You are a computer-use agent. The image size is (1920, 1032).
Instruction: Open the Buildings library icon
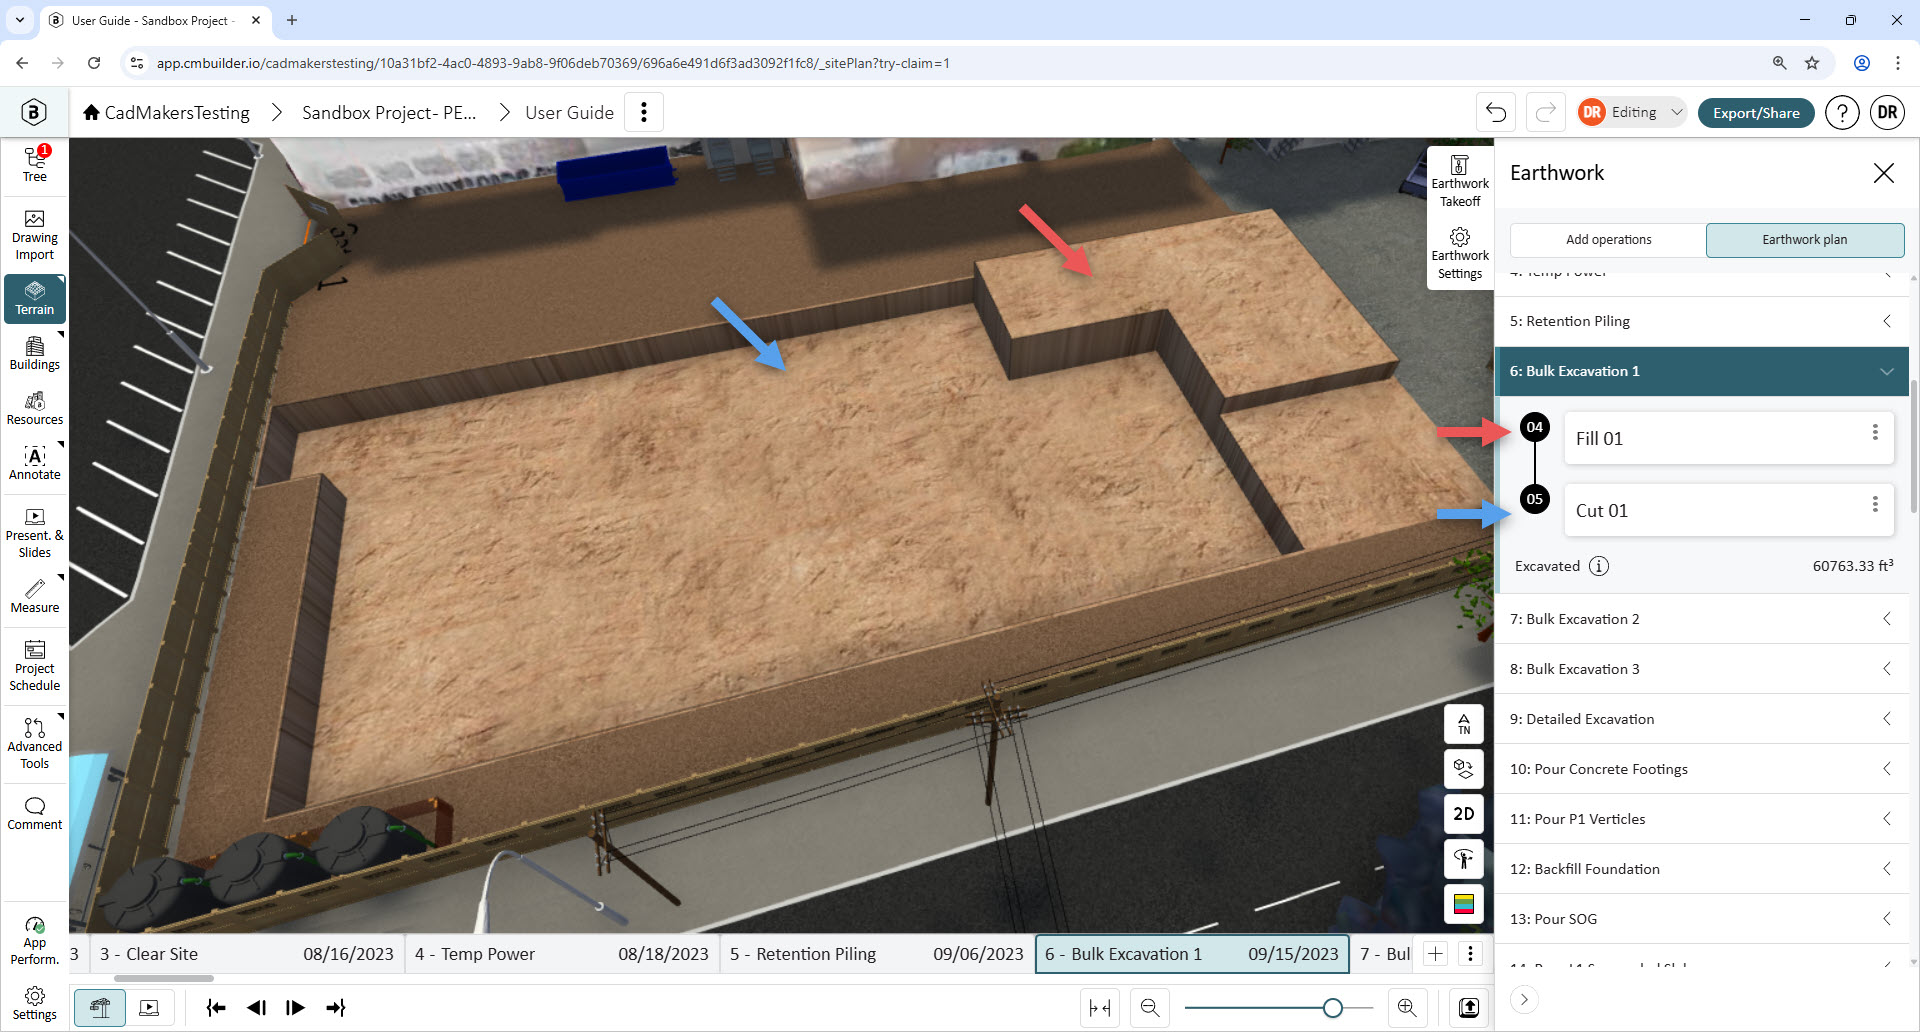coord(35,354)
